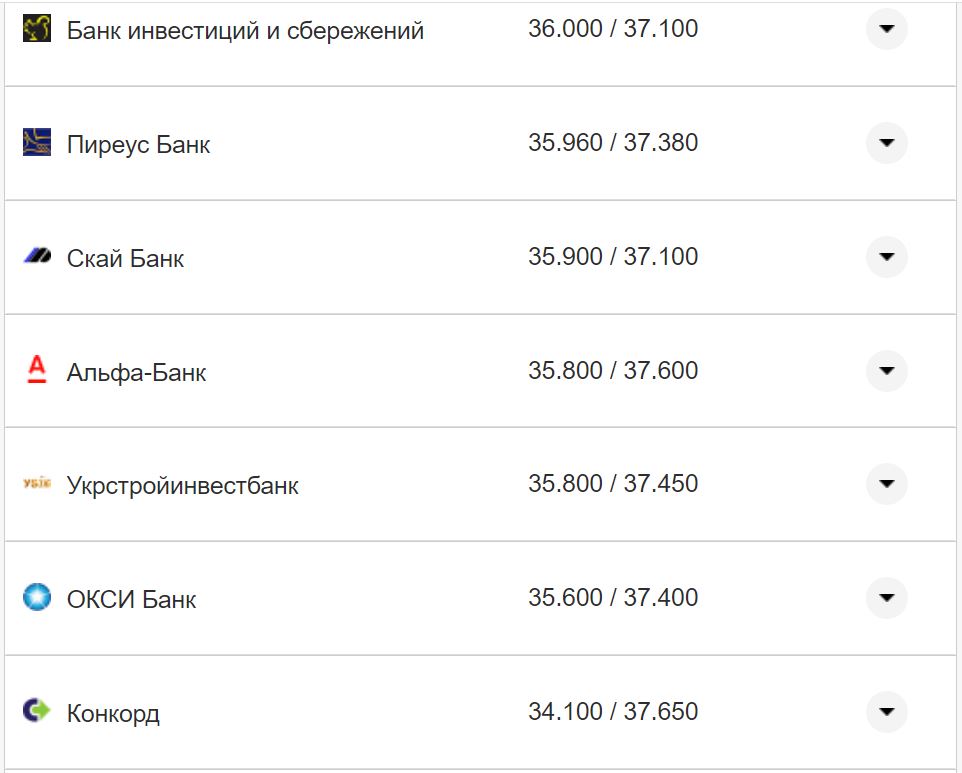Viewport: 962px width, 773px height.
Task: Click the Скай Банк logo icon
Action: click(x=37, y=257)
